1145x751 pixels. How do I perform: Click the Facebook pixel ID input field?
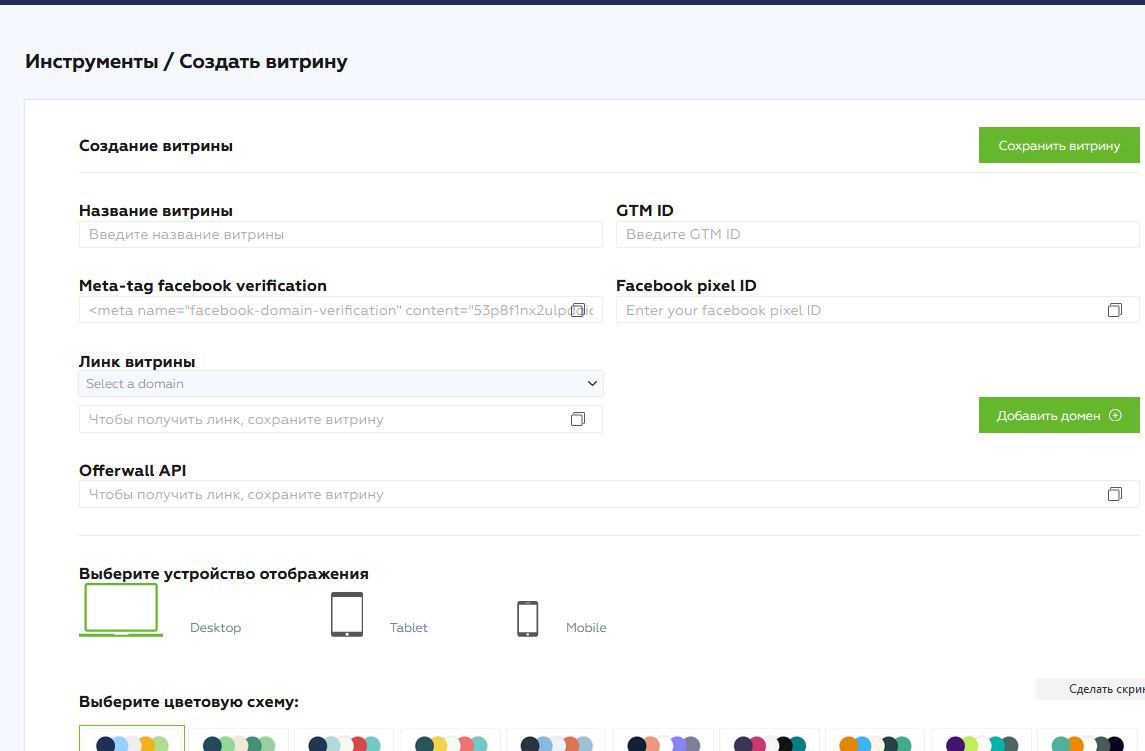pos(860,311)
